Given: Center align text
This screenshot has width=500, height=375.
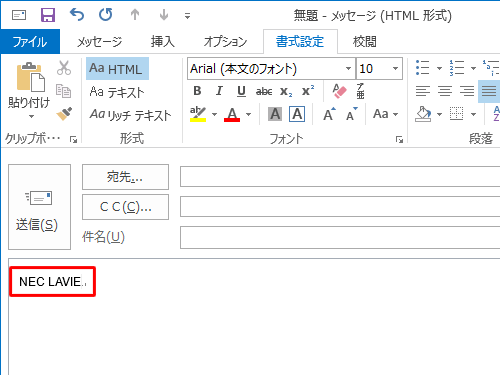Looking at the screenshot, I should 445,91.
